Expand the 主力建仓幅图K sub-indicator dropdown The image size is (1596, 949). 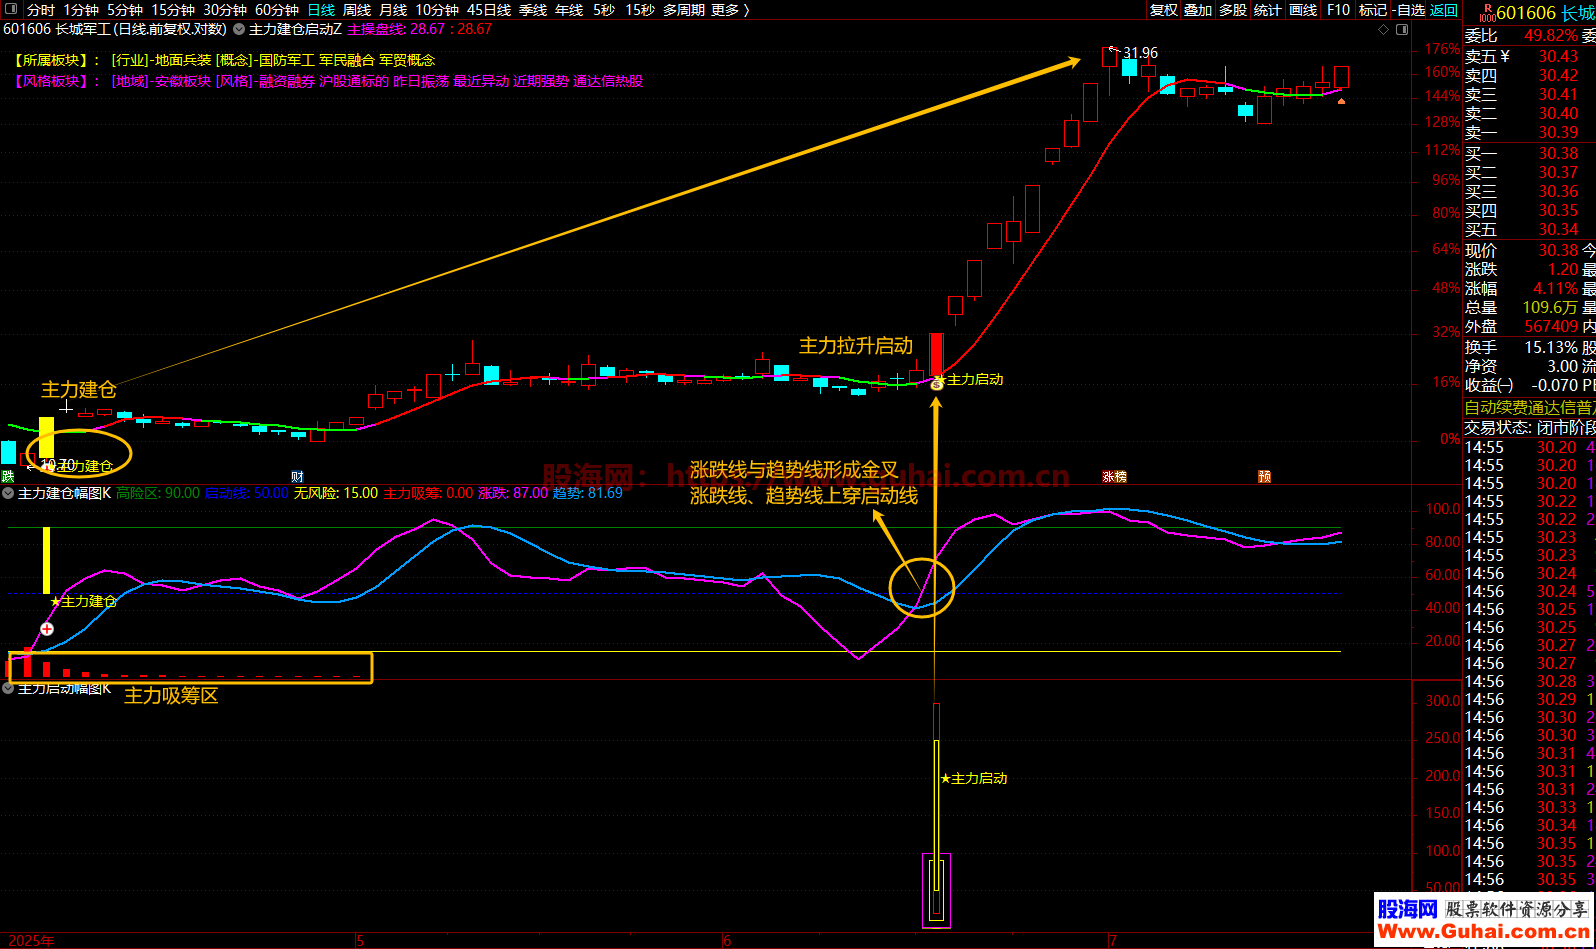9,493
